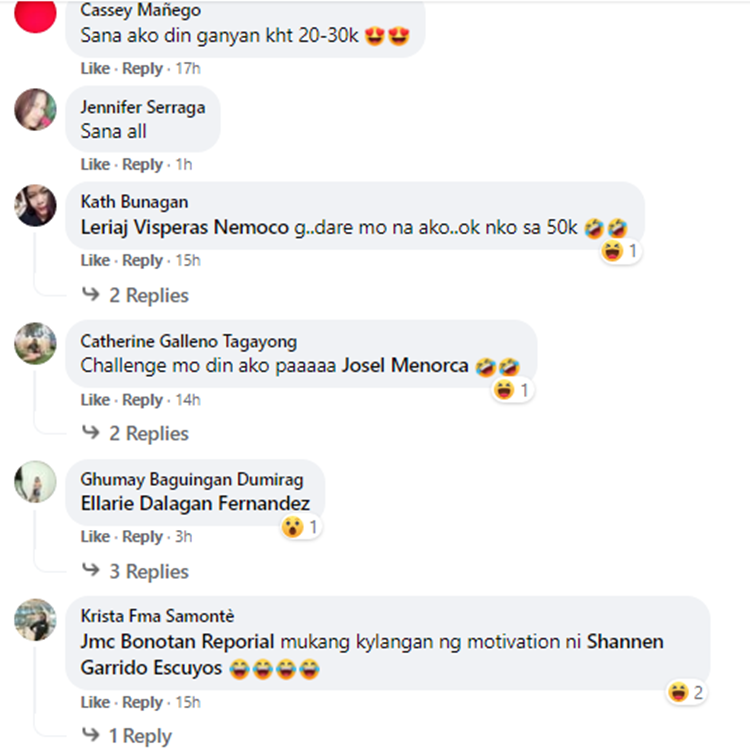
Task: Like Jennifer Serraga's comment
Action: tap(95, 164)
